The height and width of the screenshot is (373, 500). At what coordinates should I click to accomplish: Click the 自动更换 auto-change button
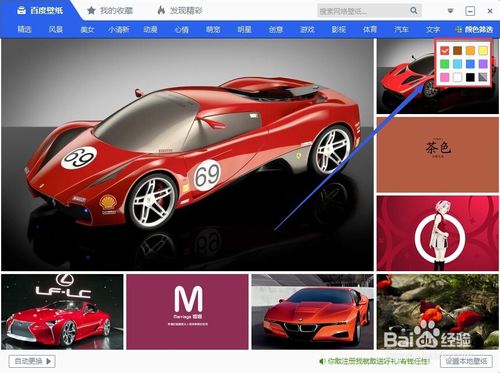32,361
